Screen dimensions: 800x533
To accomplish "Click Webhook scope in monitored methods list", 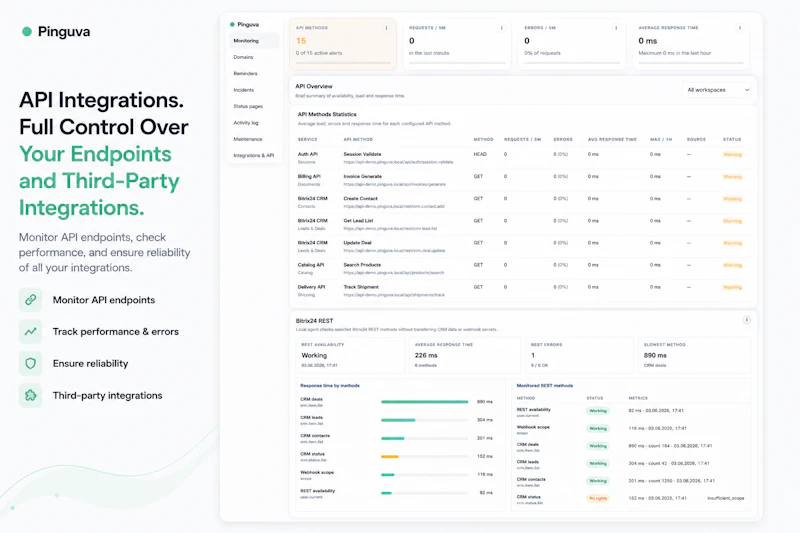I will pyautogui.click(x=533, y=427).
